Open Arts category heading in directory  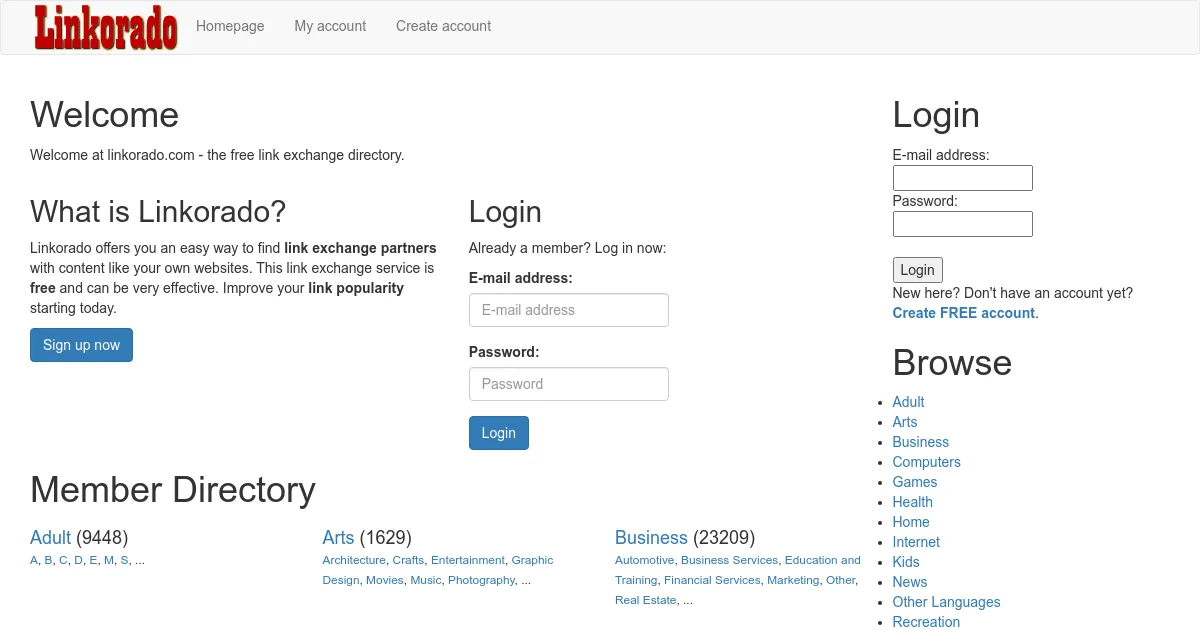click(x=338, y=538)
